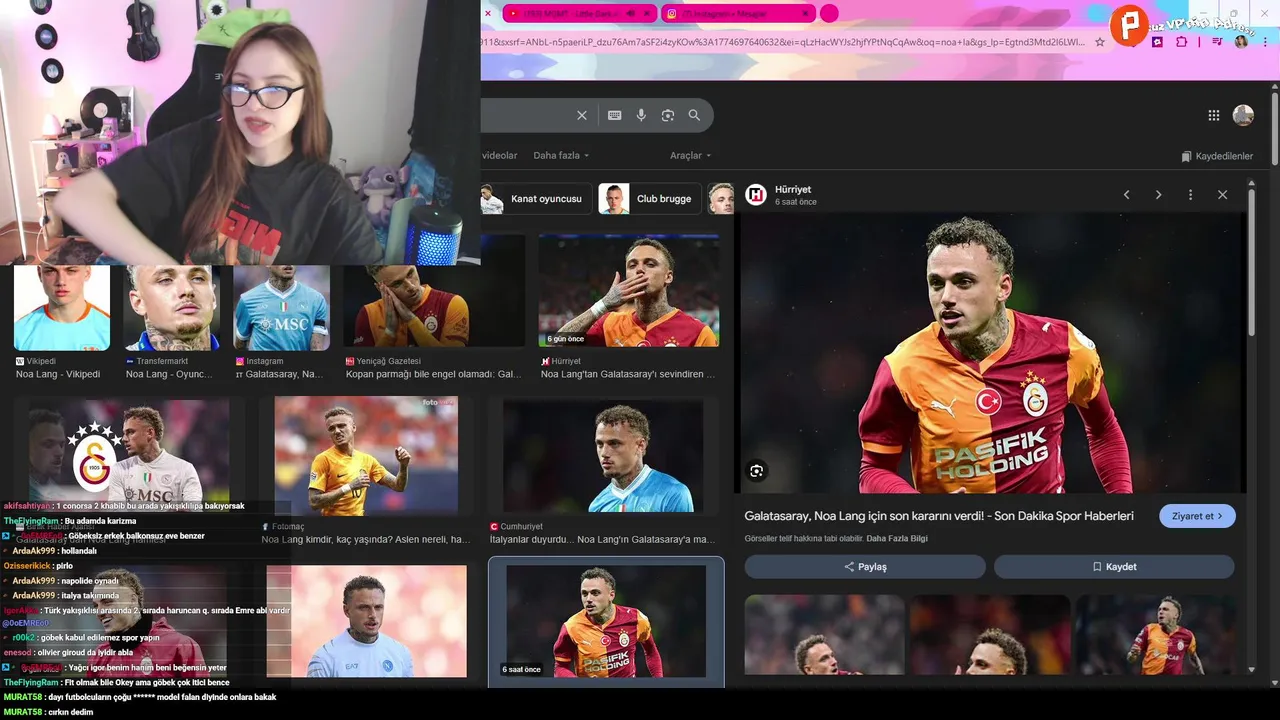Expand the Daha fazla dropdown
Screen dimensions: 1280x720
tap(561, 156)
